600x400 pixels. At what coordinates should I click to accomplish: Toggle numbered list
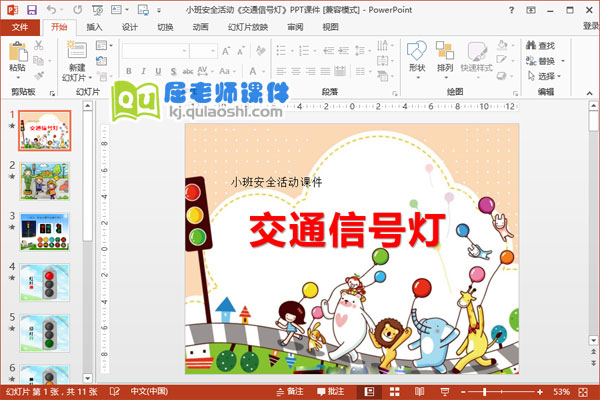point(304,51)
